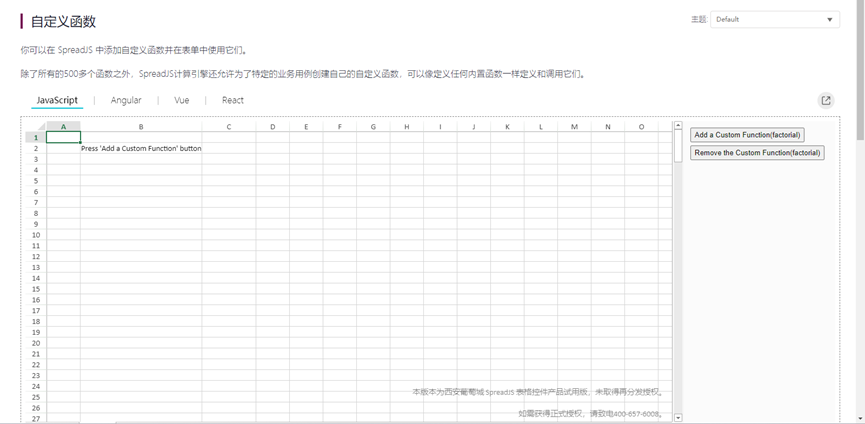
Task: Select row header 1
Action: 36,137
